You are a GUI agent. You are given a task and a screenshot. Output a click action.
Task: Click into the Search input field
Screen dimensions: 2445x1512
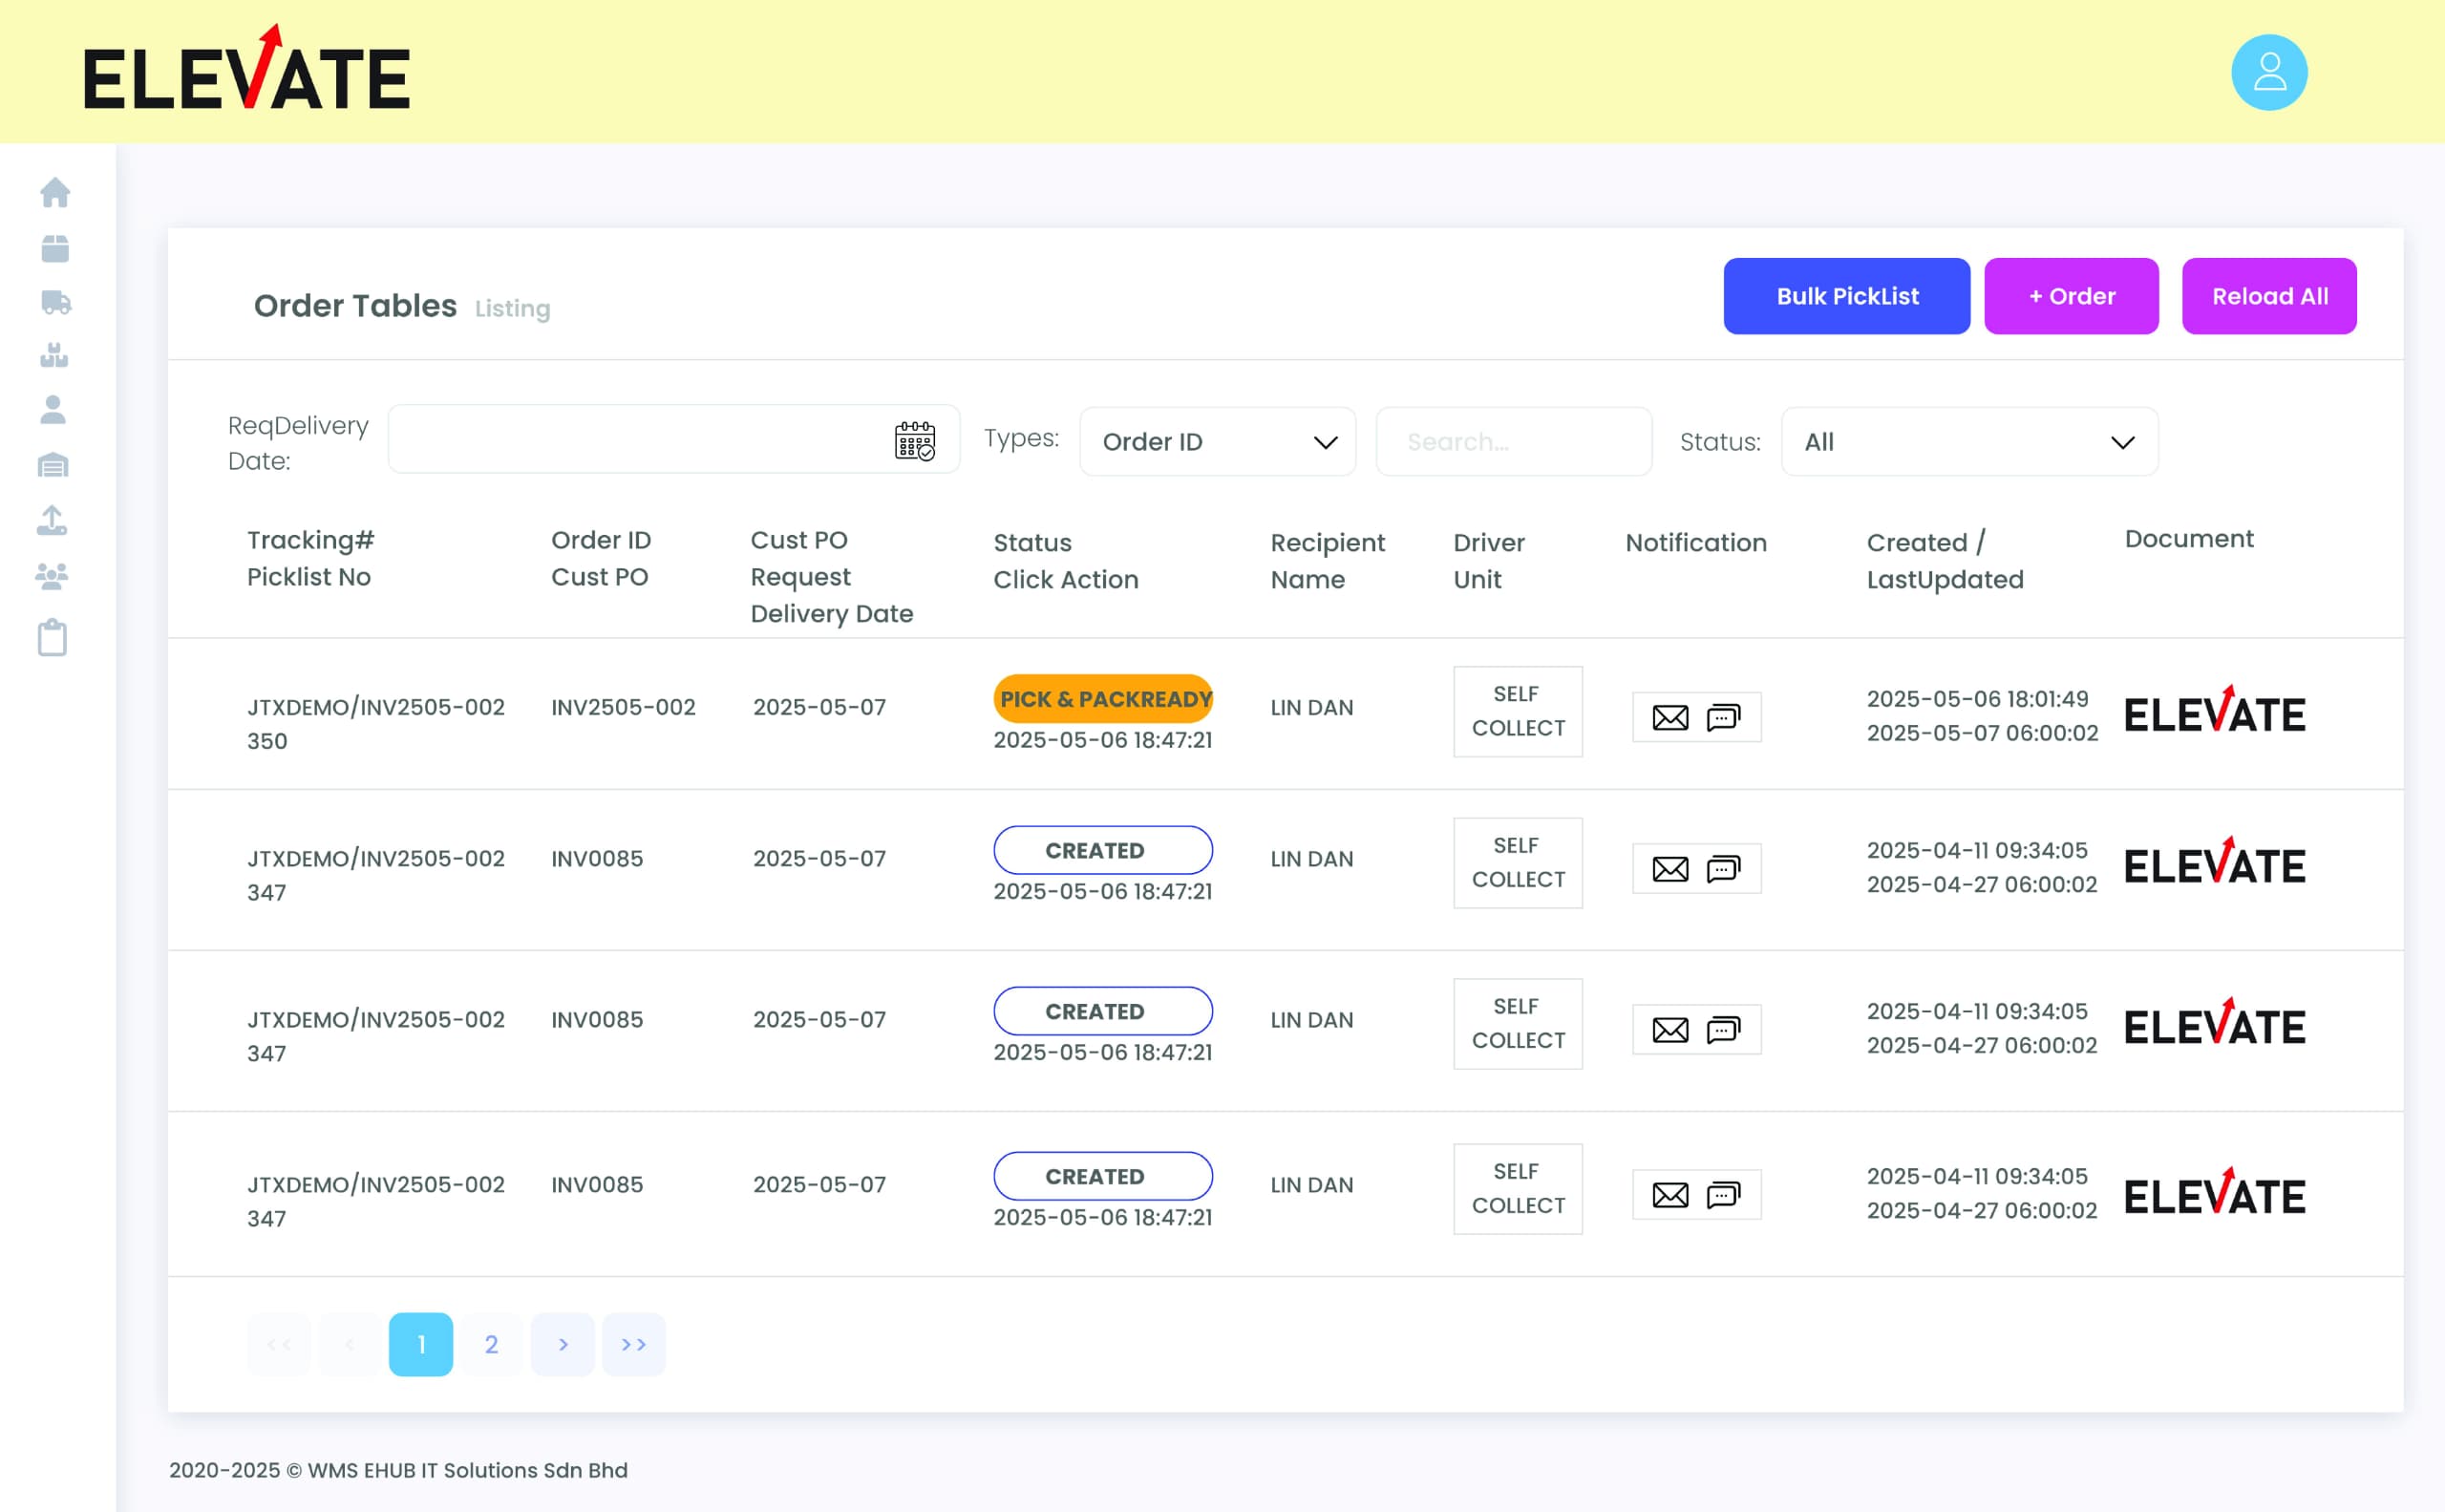point(1513,442)
